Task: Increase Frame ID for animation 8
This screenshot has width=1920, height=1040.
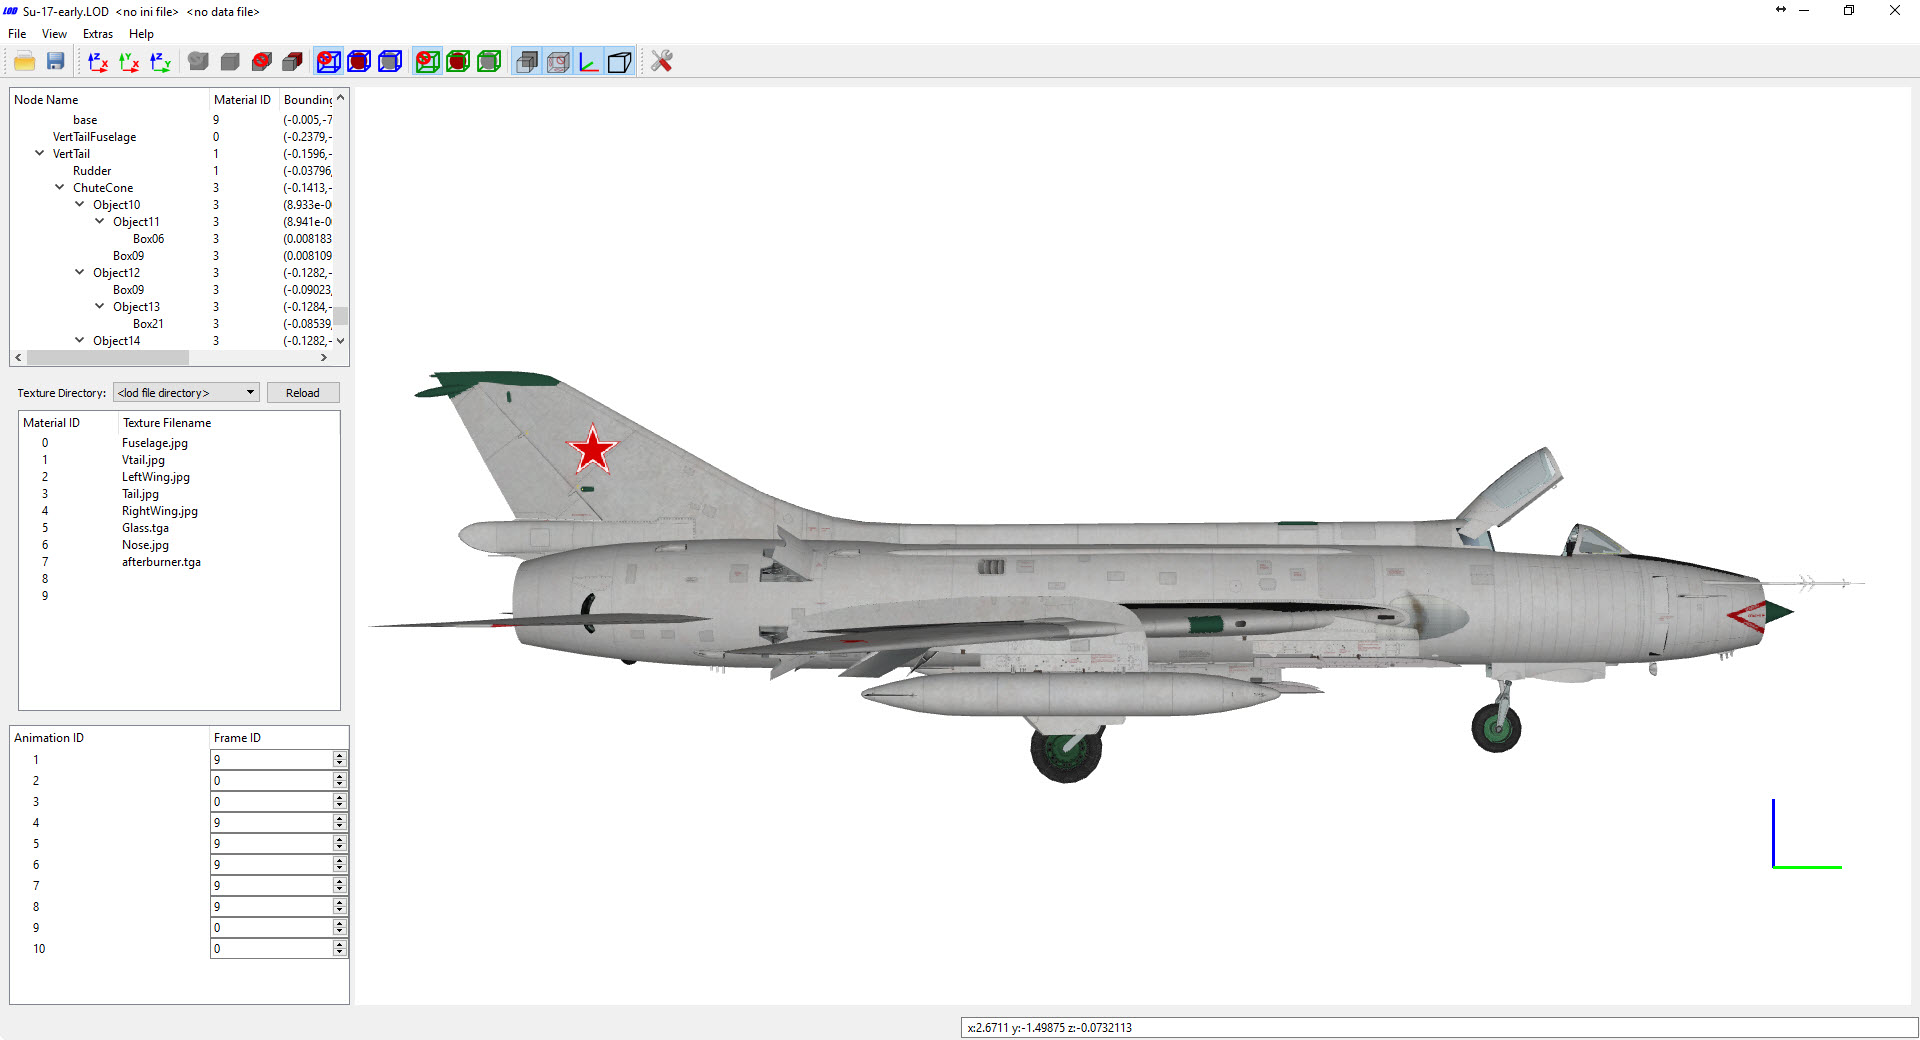Action: [x=340, y=903]
